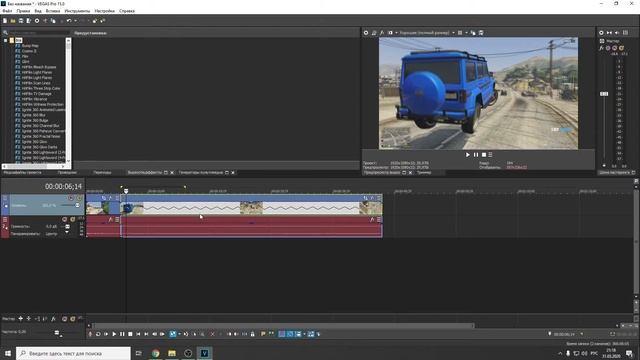Open Google Chrome from the taskbar
Screen dimensions: 640x360
coord(156,353)
